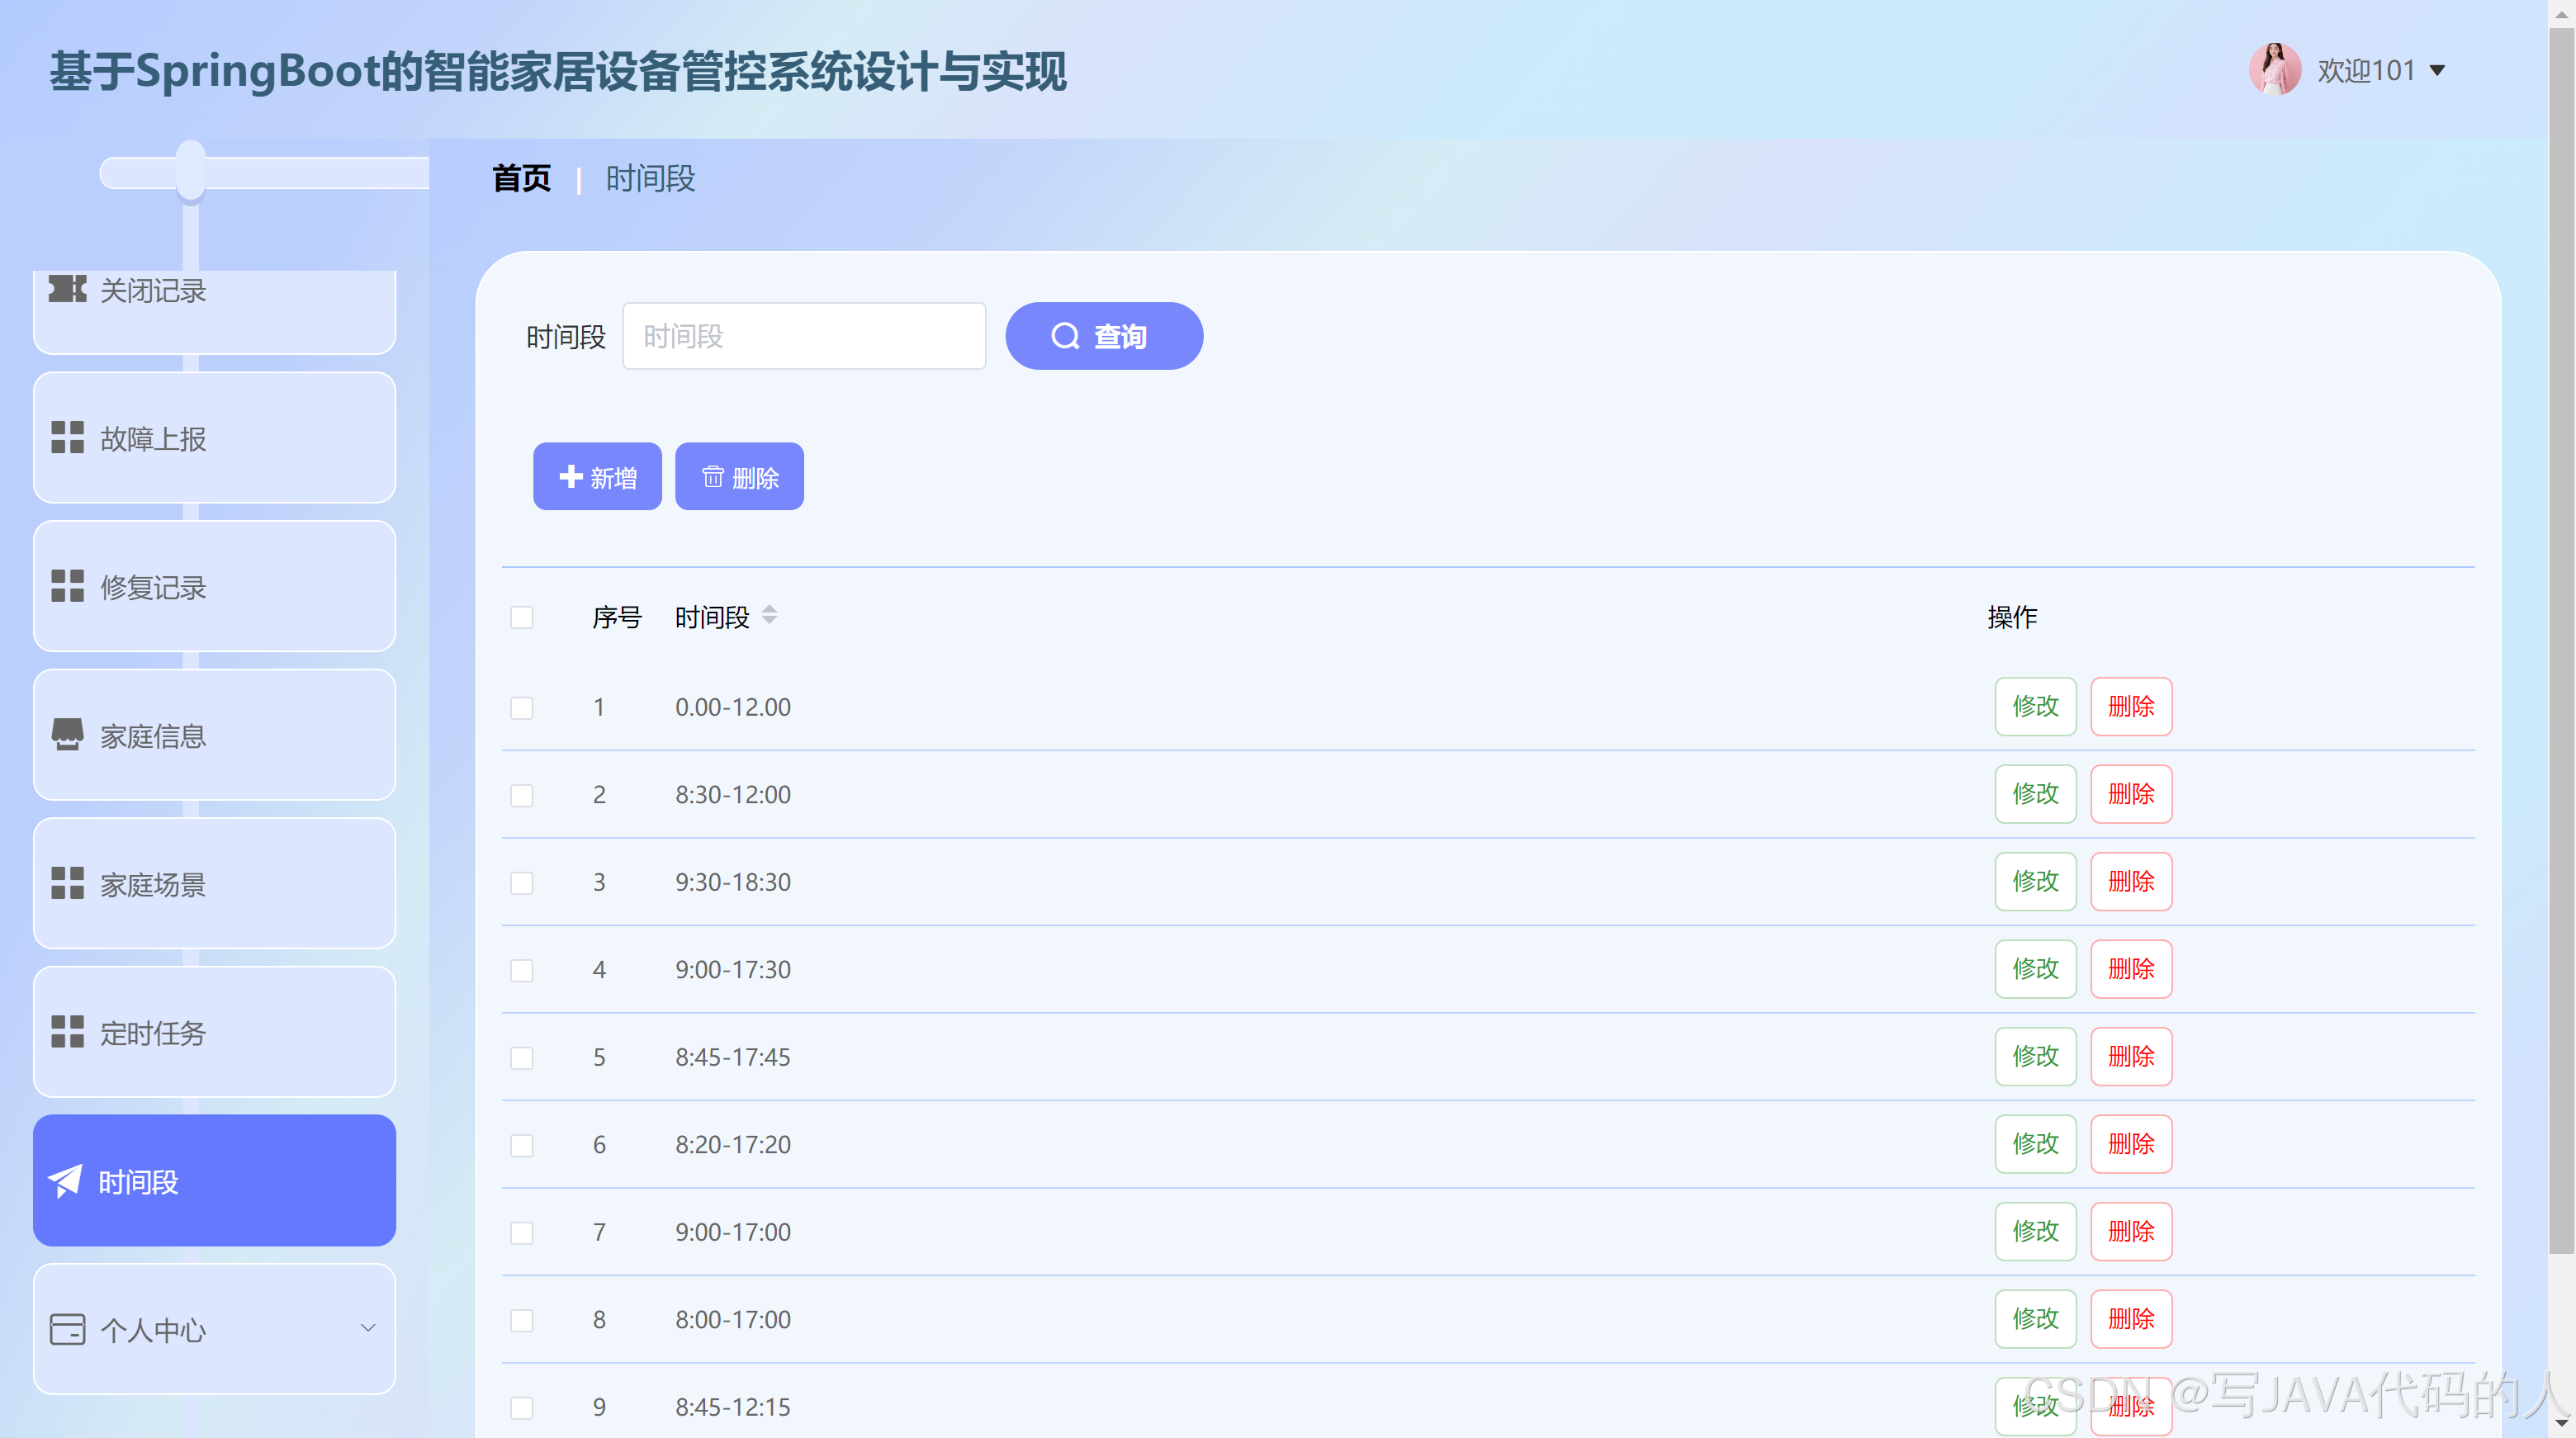The width and height of the screenshot is (2576, 1438).
Task: Click 删除 for row 8:45-17:45
Action: click(2131, 1056)
